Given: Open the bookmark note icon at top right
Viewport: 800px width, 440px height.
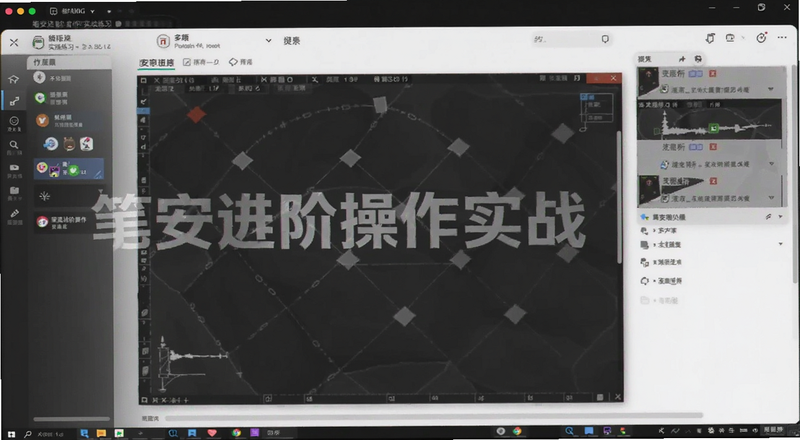Looking at the screenshot, I should point(710,38).
